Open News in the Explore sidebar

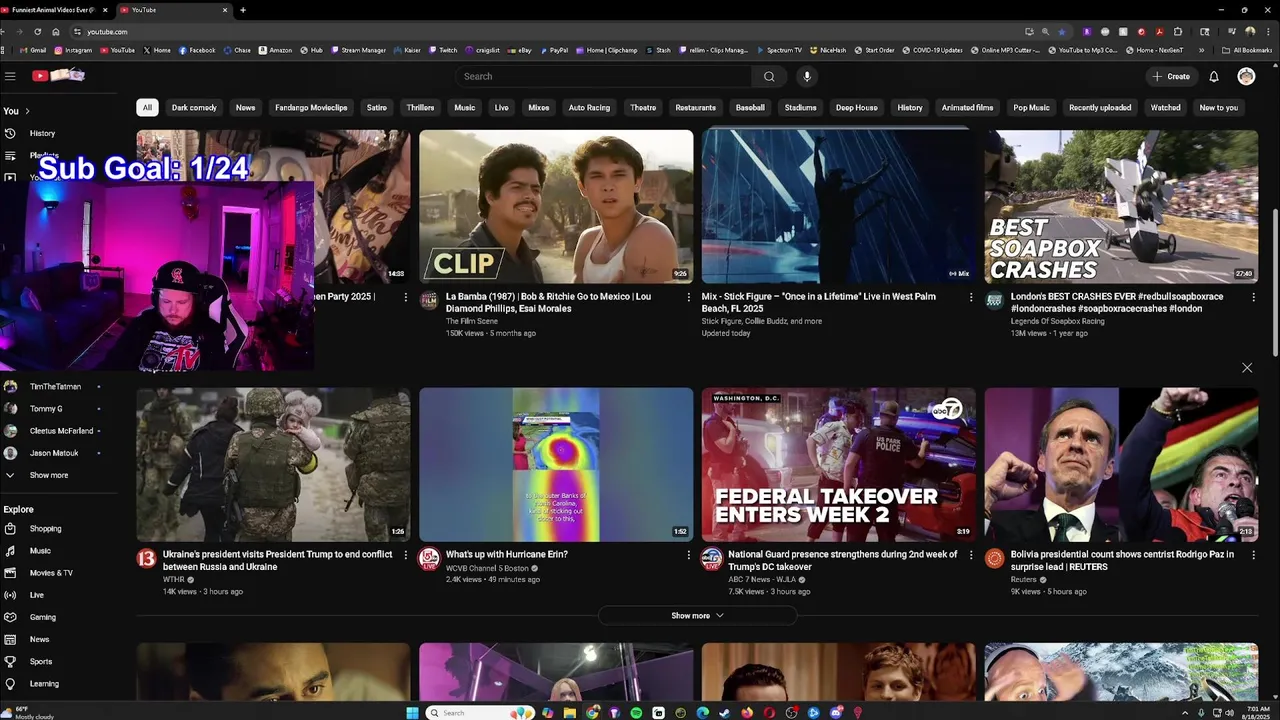39,639
